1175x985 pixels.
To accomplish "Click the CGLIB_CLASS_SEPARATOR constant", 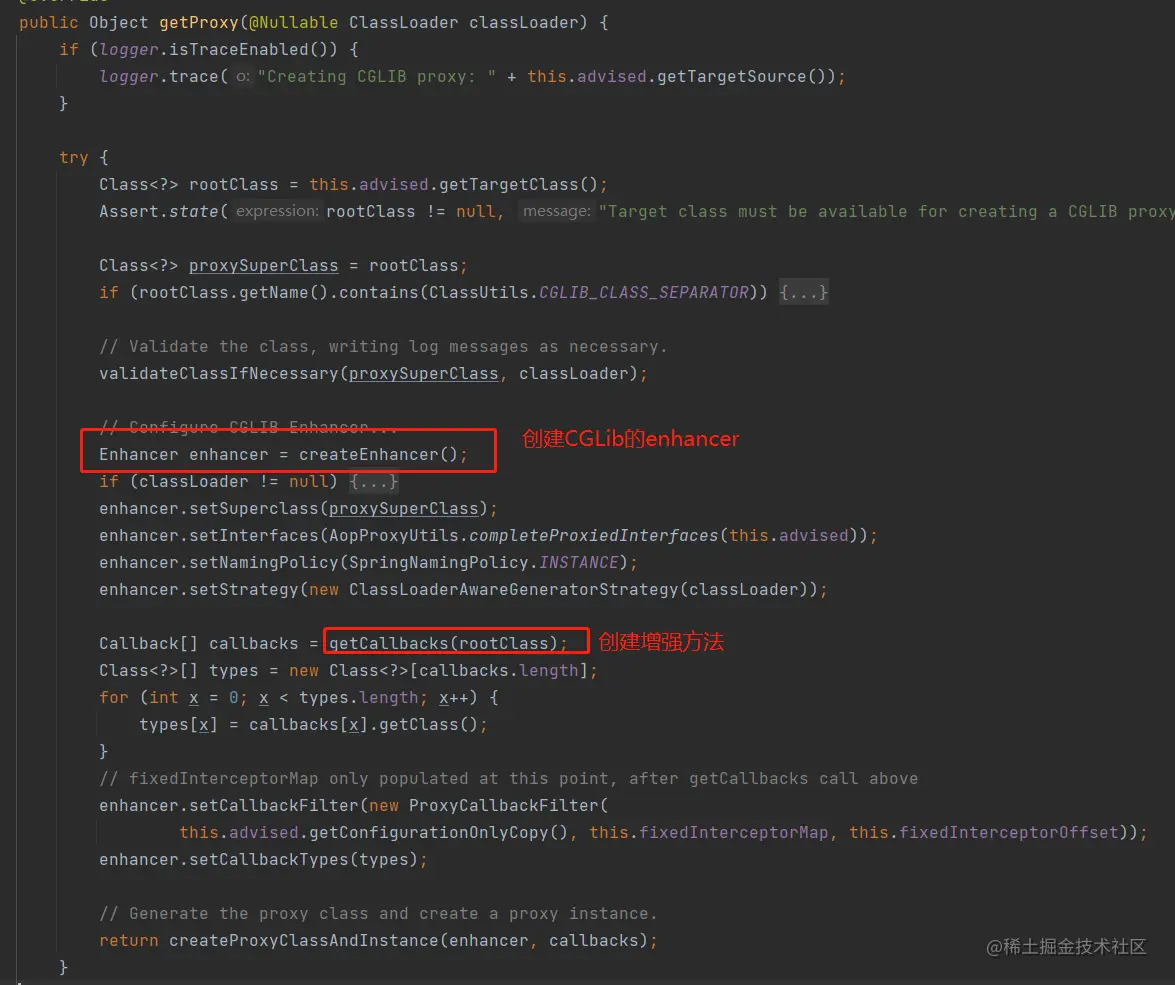I will tap(644, 292).
